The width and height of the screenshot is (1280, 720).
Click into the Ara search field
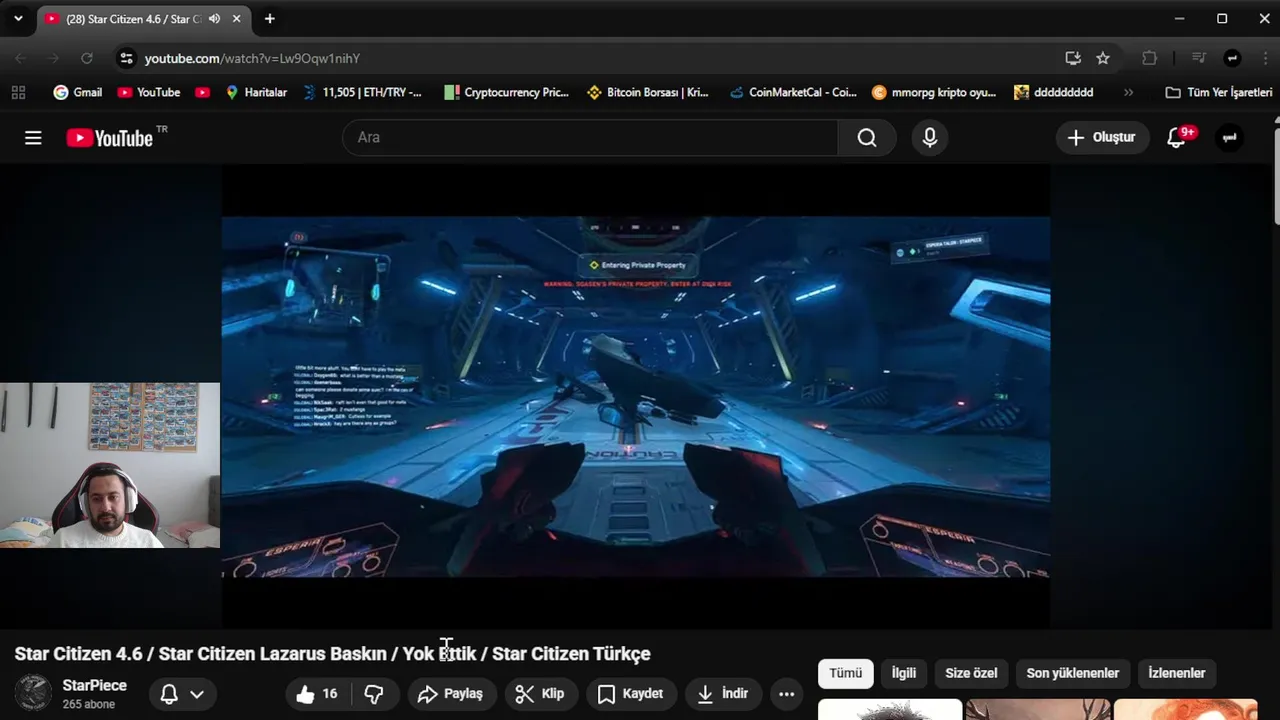click(x=590, y=138)
